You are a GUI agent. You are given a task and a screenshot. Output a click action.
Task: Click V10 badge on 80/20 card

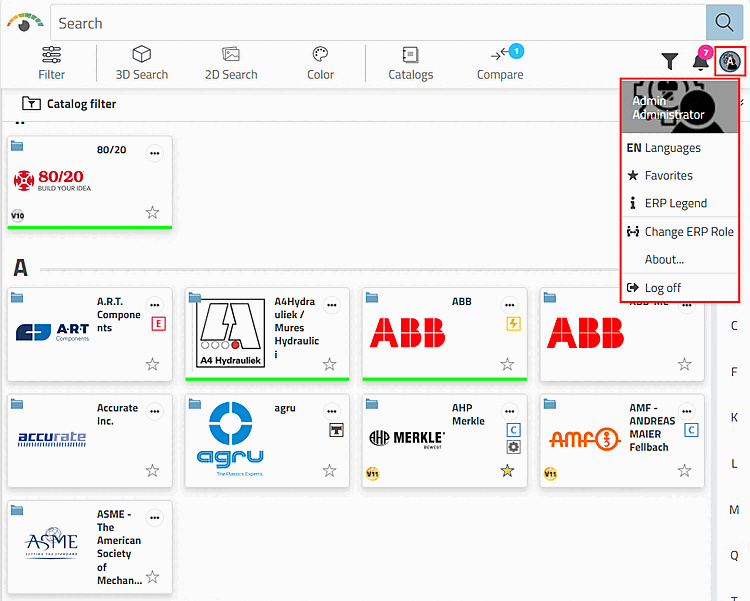pos(18,216)
